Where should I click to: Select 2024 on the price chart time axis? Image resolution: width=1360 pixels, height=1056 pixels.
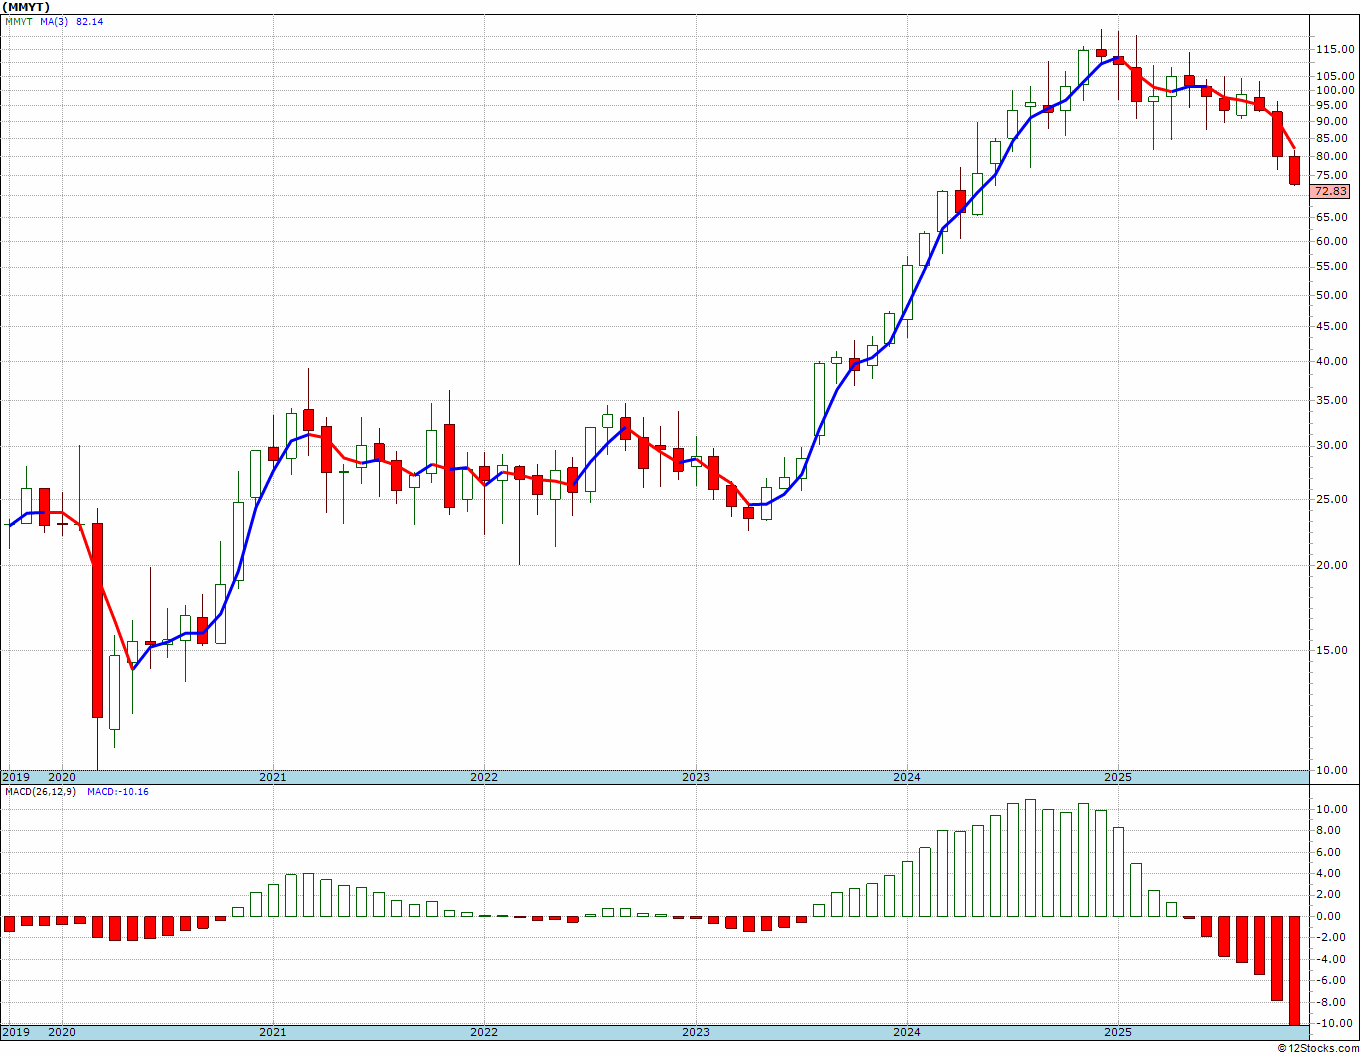pyautogui.click(x=907, y=777)
